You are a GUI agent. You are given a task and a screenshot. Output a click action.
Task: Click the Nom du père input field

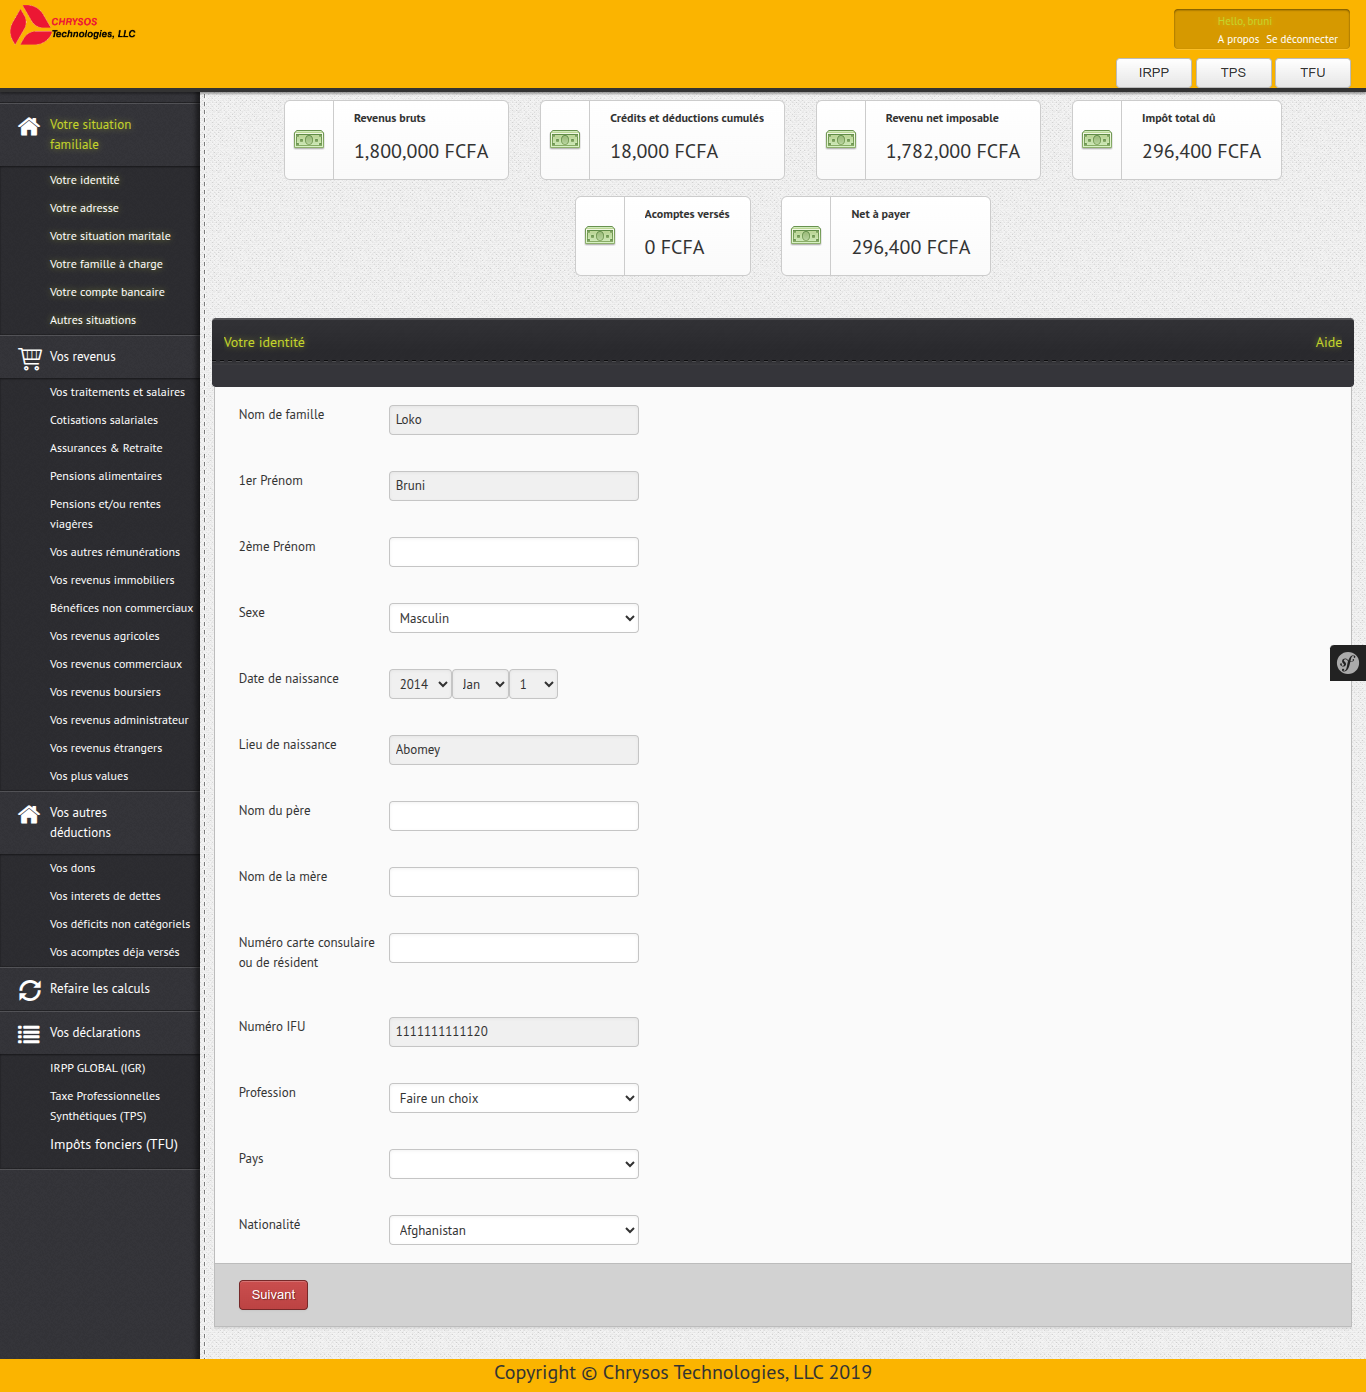click(514, 816)
